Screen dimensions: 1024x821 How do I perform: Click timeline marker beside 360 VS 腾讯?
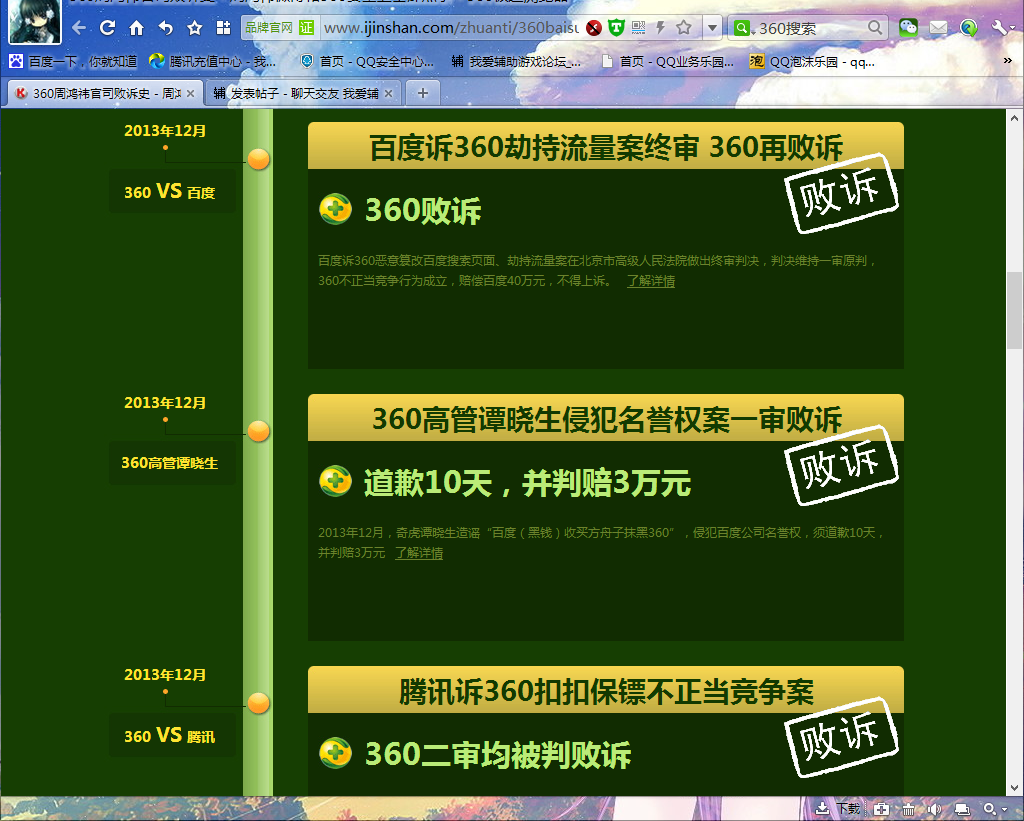click(259, 703)
